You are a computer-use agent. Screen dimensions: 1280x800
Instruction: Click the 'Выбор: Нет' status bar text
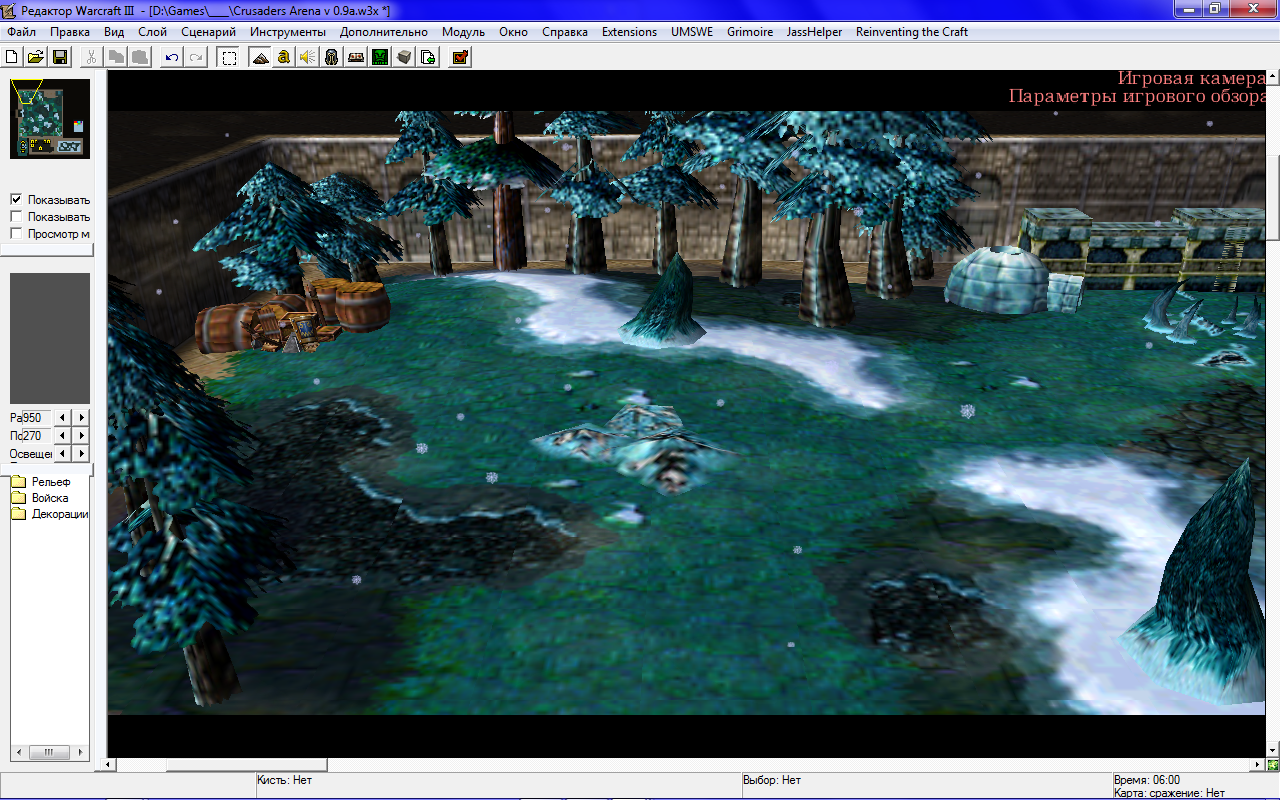click(x=772, y=780)
